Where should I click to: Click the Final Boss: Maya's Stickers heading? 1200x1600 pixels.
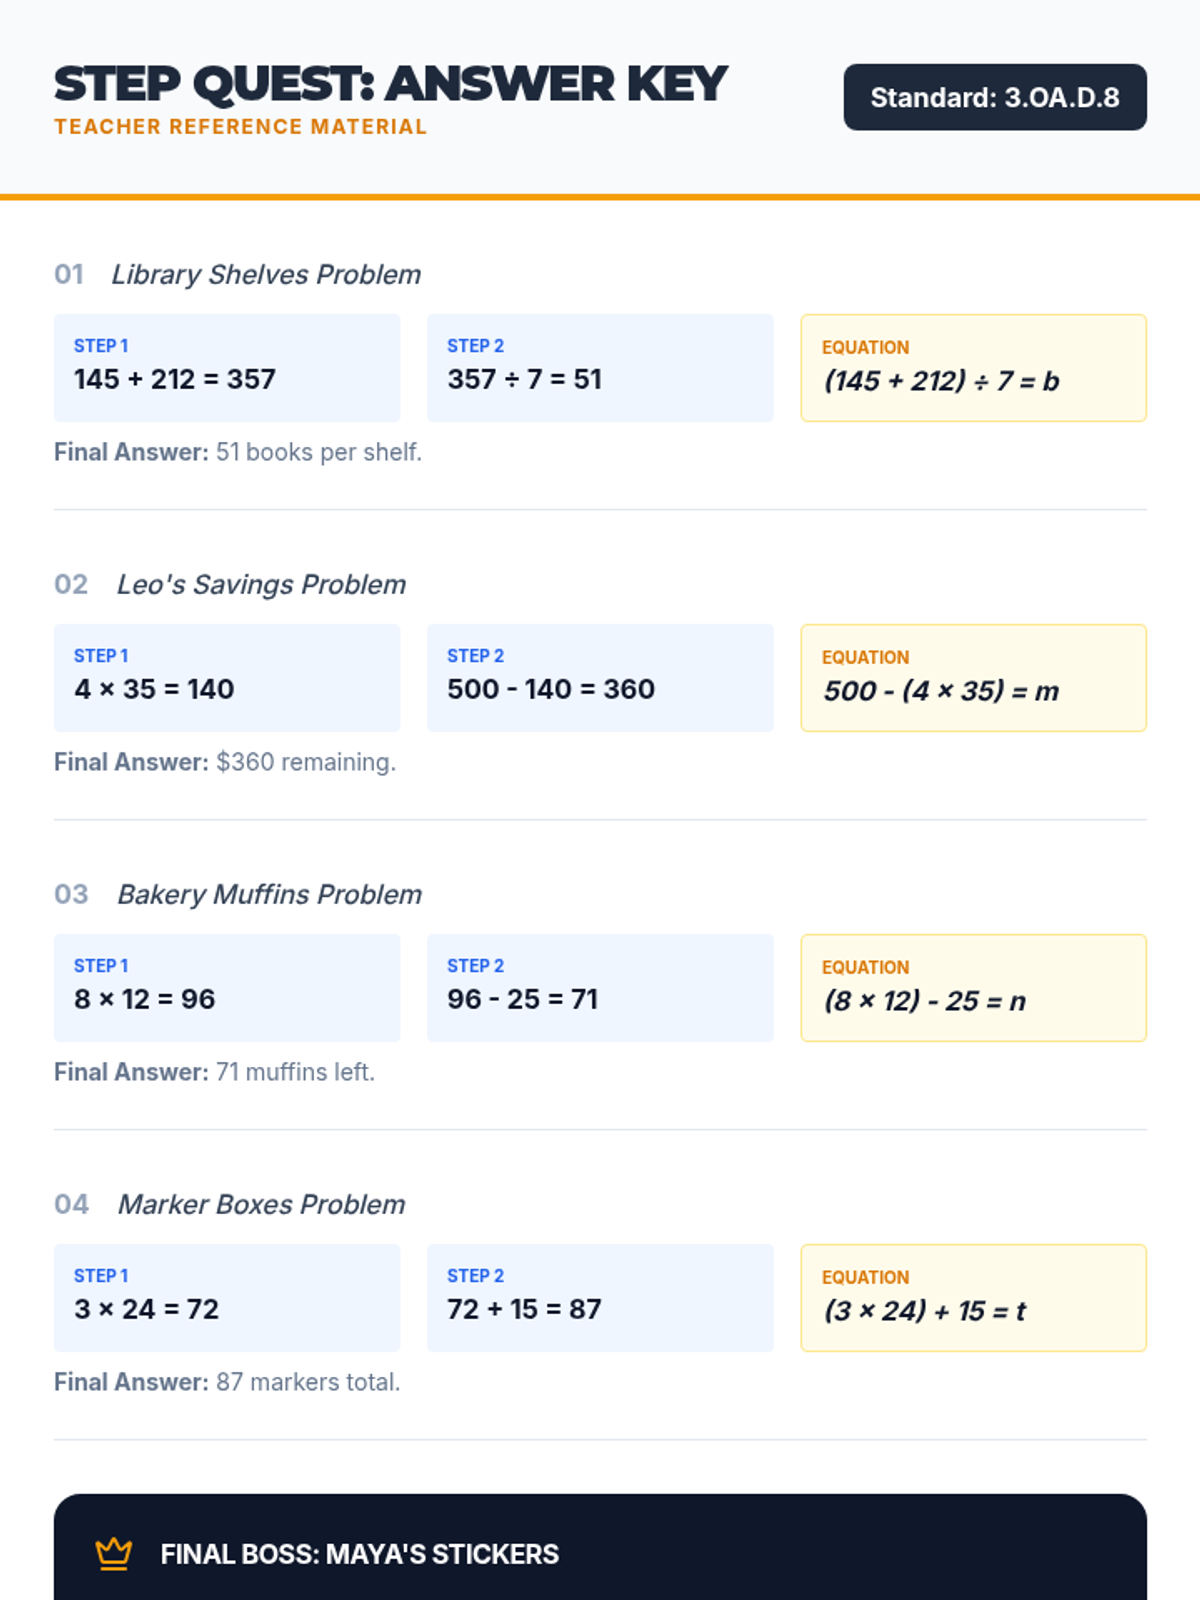point(359,1554)
